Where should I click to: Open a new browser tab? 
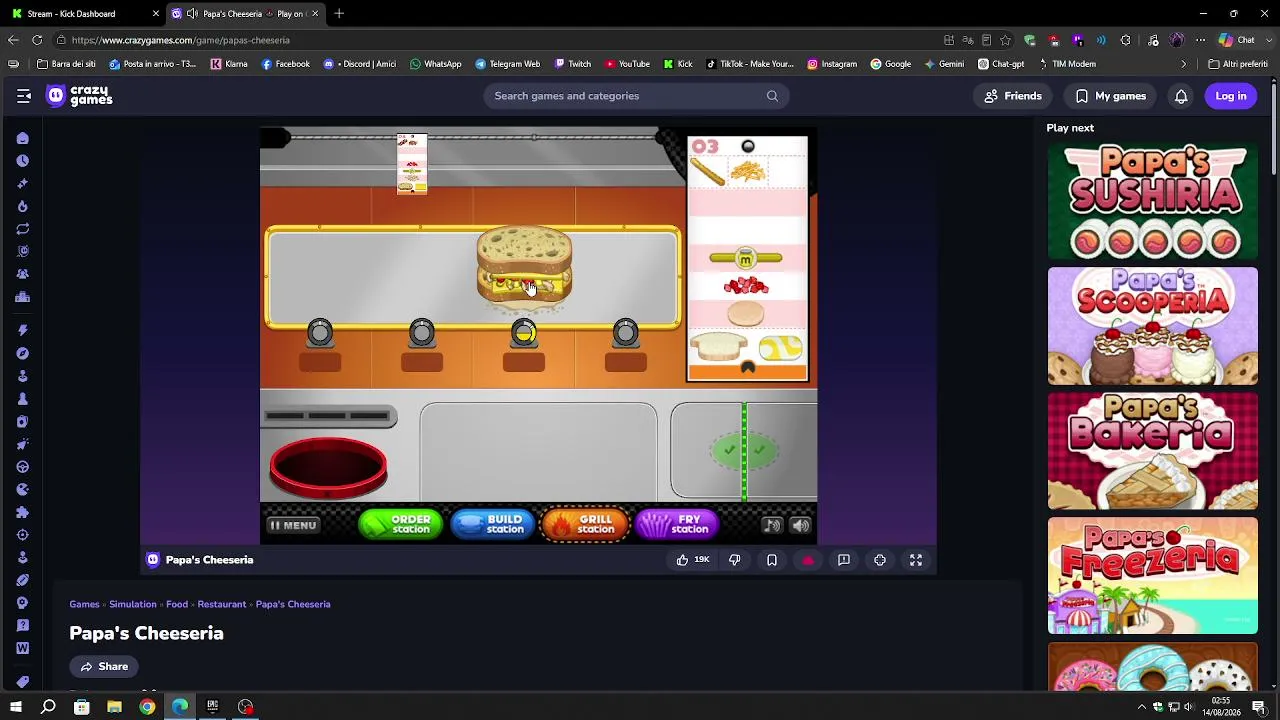click(x=339, y=14)
